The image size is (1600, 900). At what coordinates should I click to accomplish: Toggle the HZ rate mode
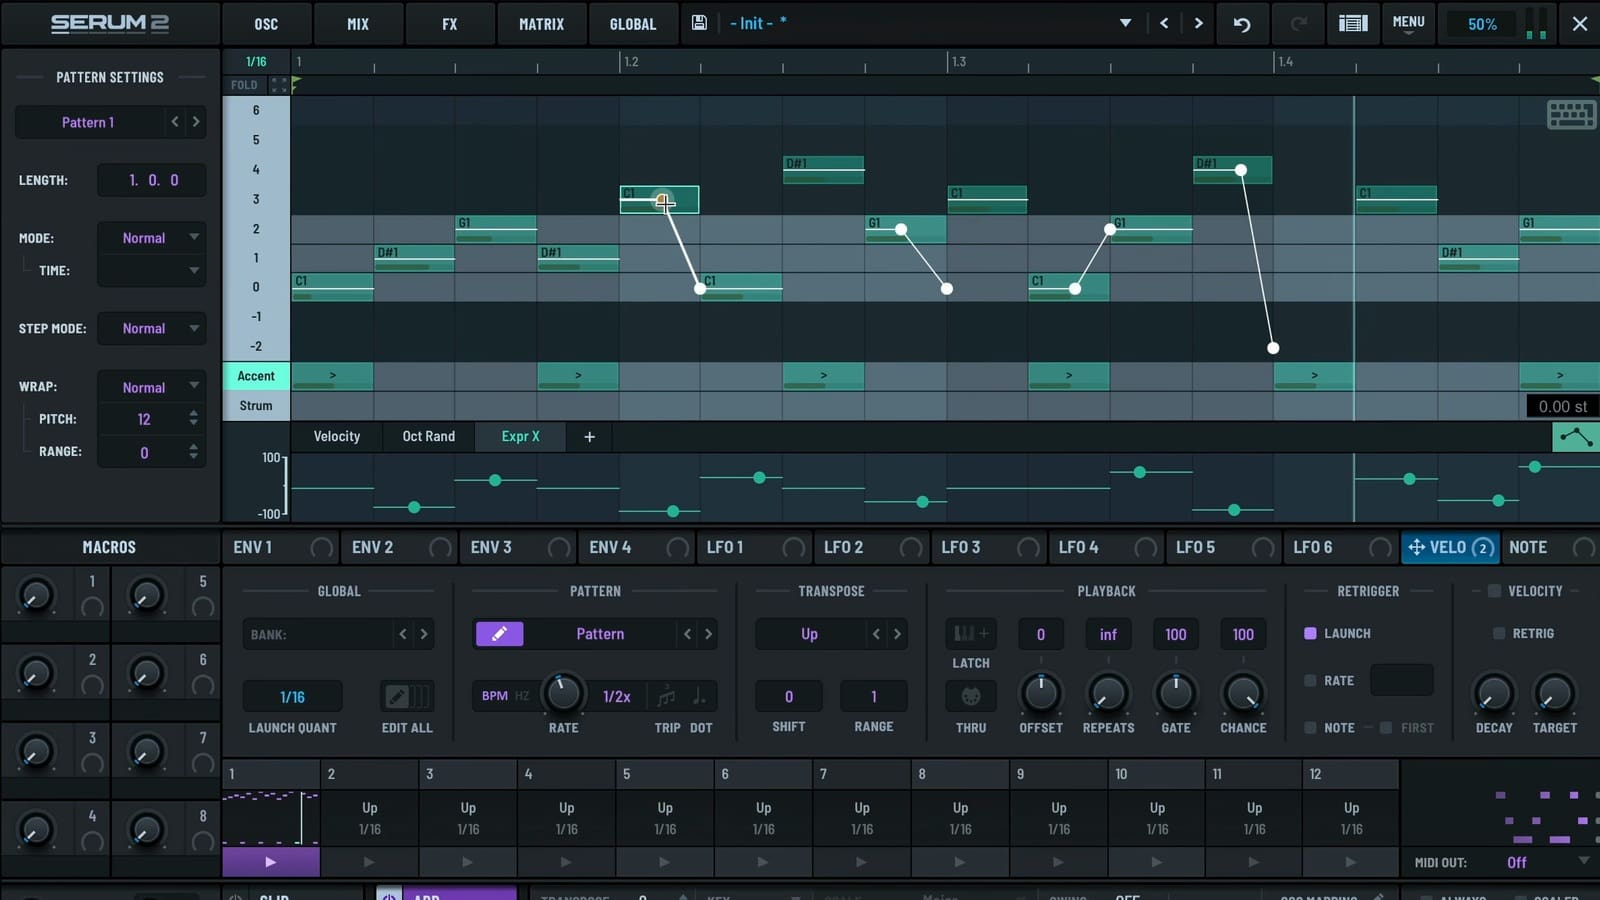522,696
